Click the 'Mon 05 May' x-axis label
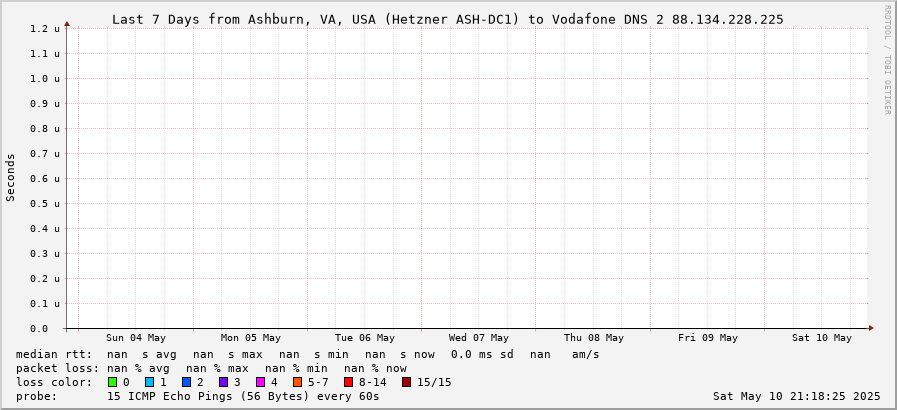Image resolution: width=897 pixels, height=410 pixels. tap(251, 338)
